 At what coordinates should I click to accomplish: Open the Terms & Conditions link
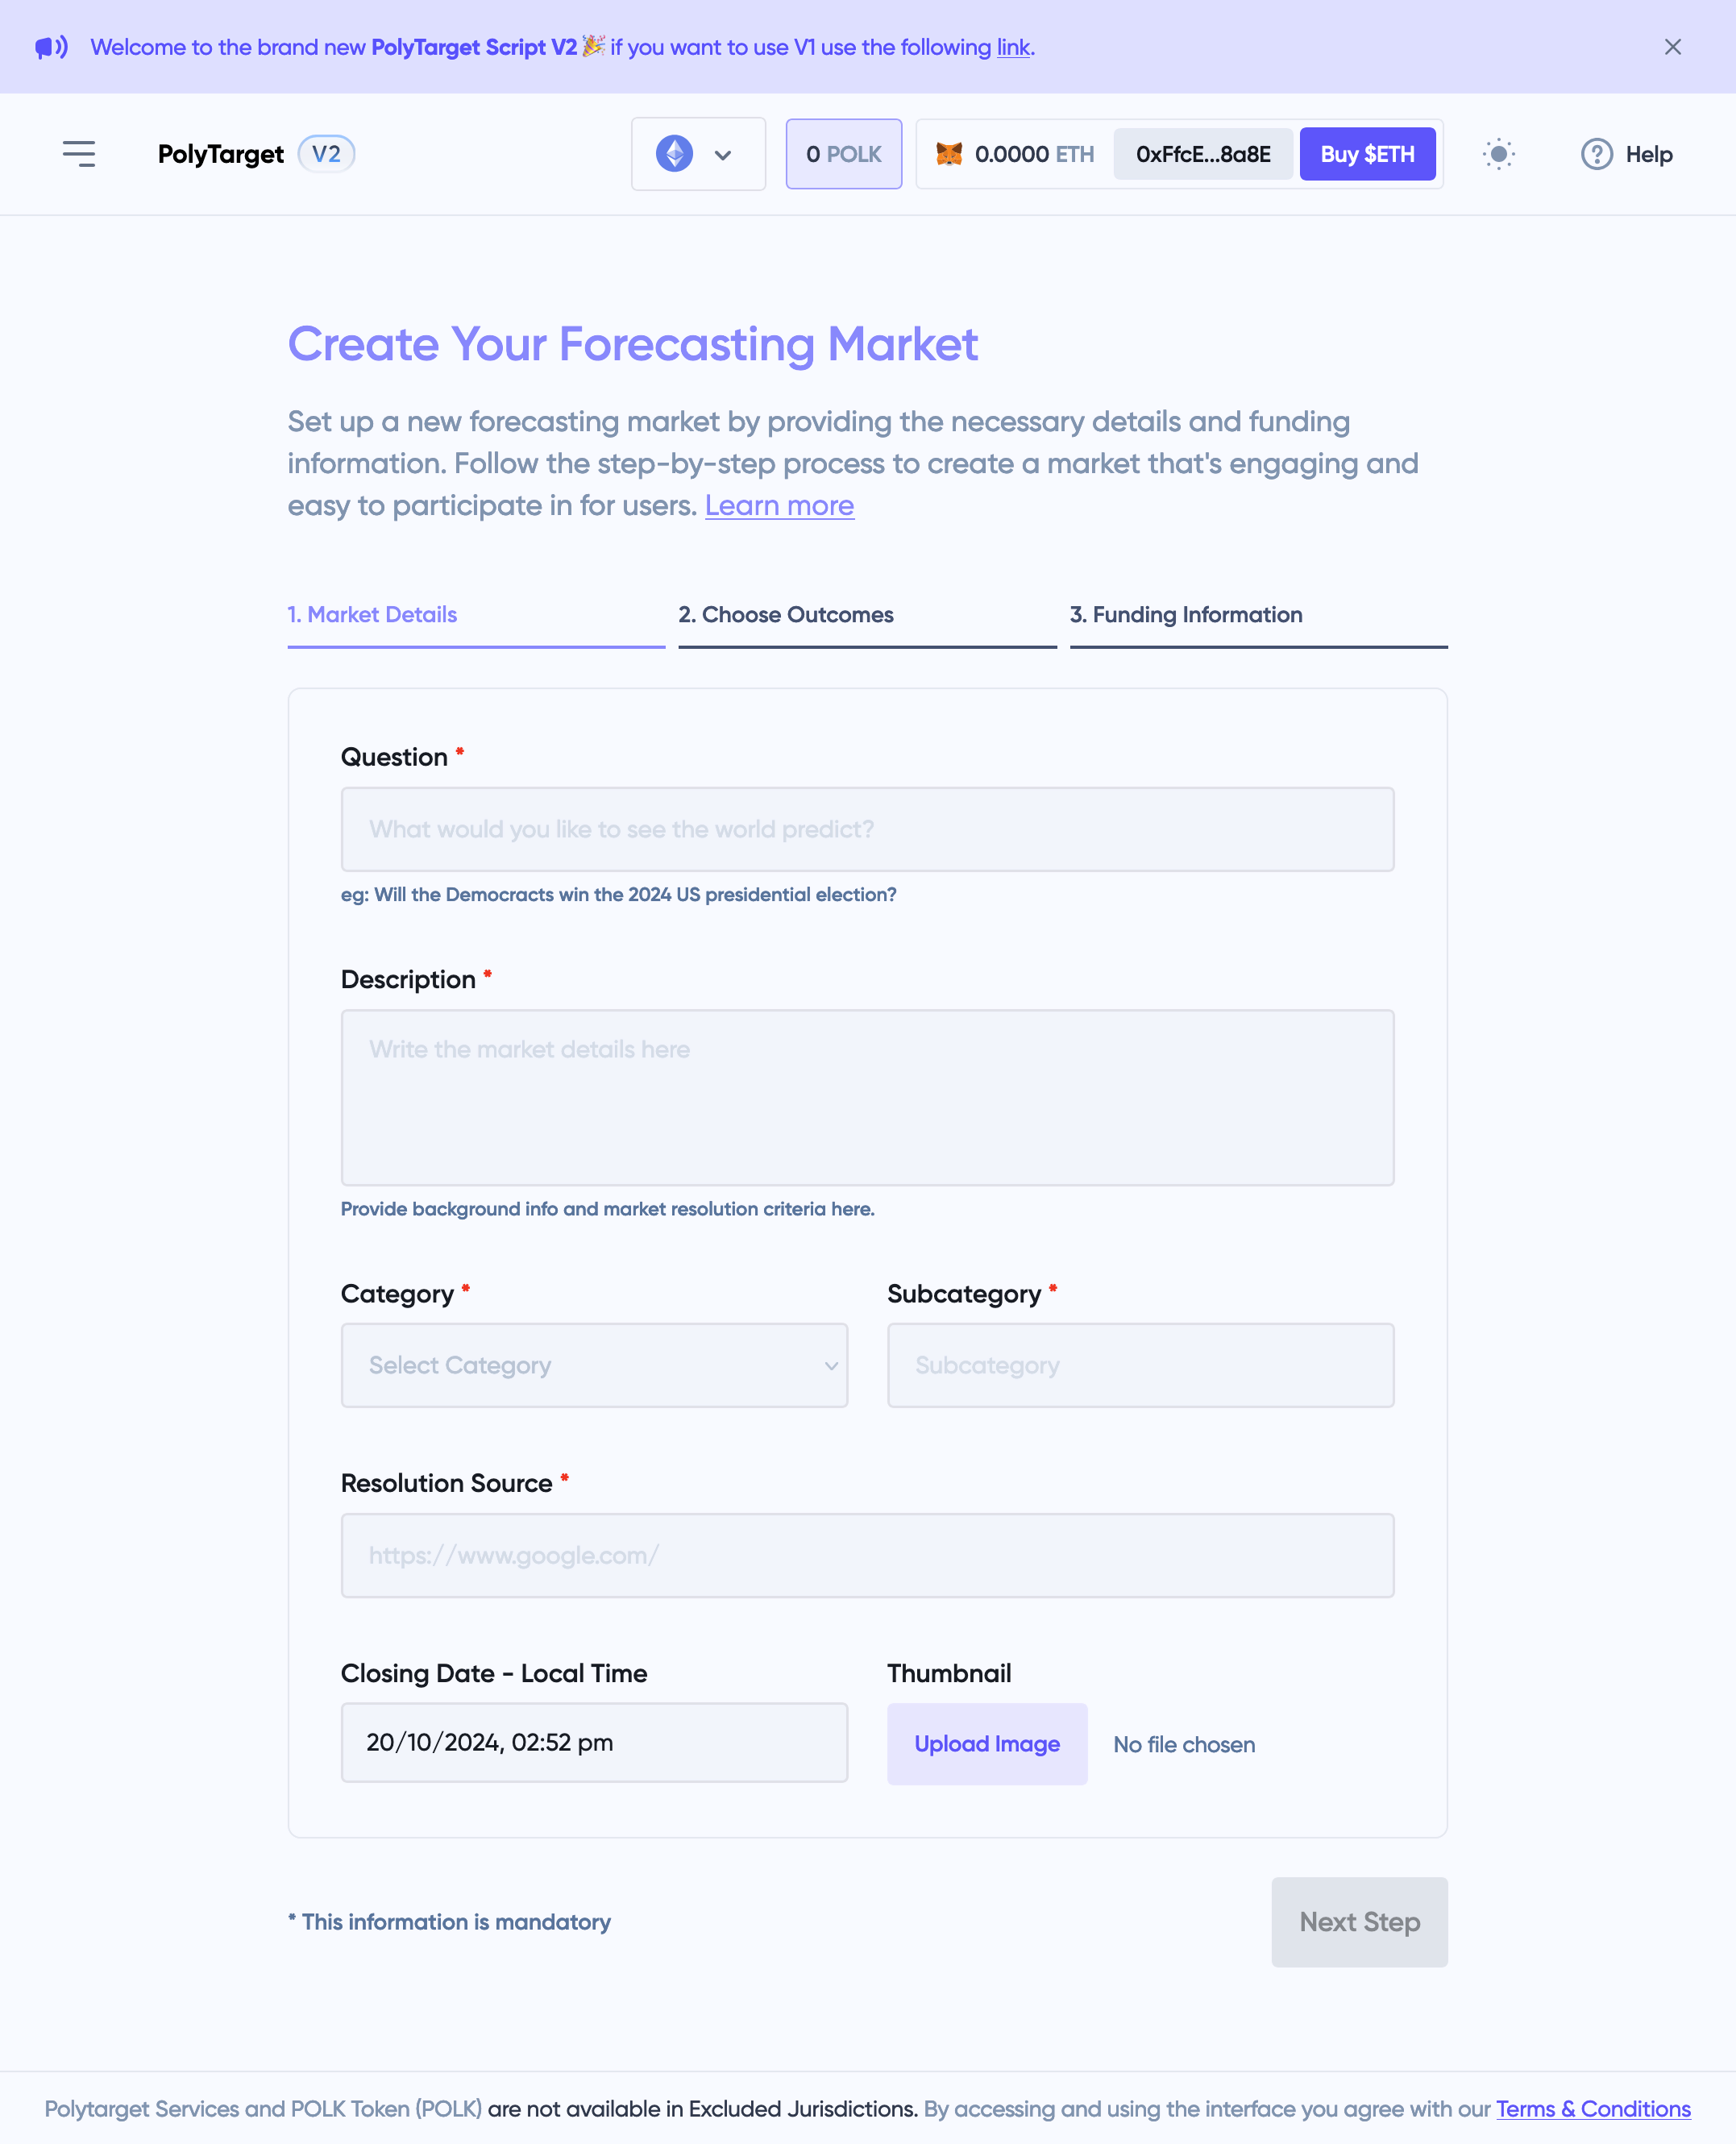1593,2108
